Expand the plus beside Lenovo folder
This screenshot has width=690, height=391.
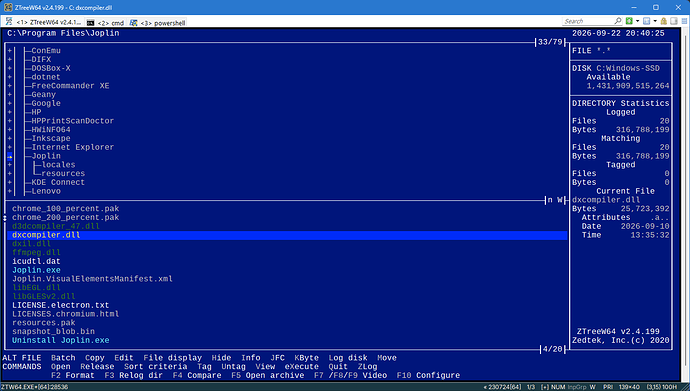coord(10,191)
